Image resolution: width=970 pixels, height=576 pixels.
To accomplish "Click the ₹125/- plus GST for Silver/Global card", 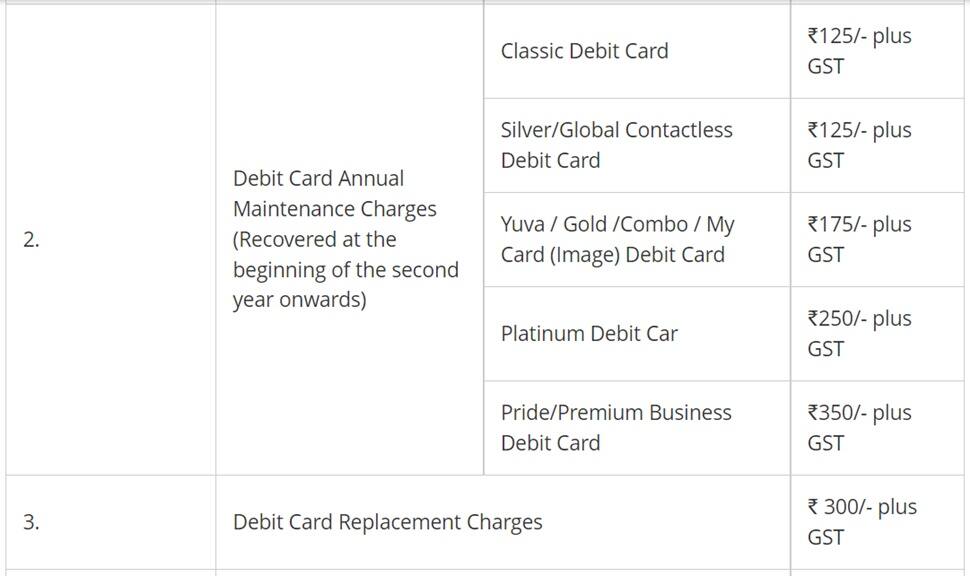I will pyautogui.click(x=859, y=145).
